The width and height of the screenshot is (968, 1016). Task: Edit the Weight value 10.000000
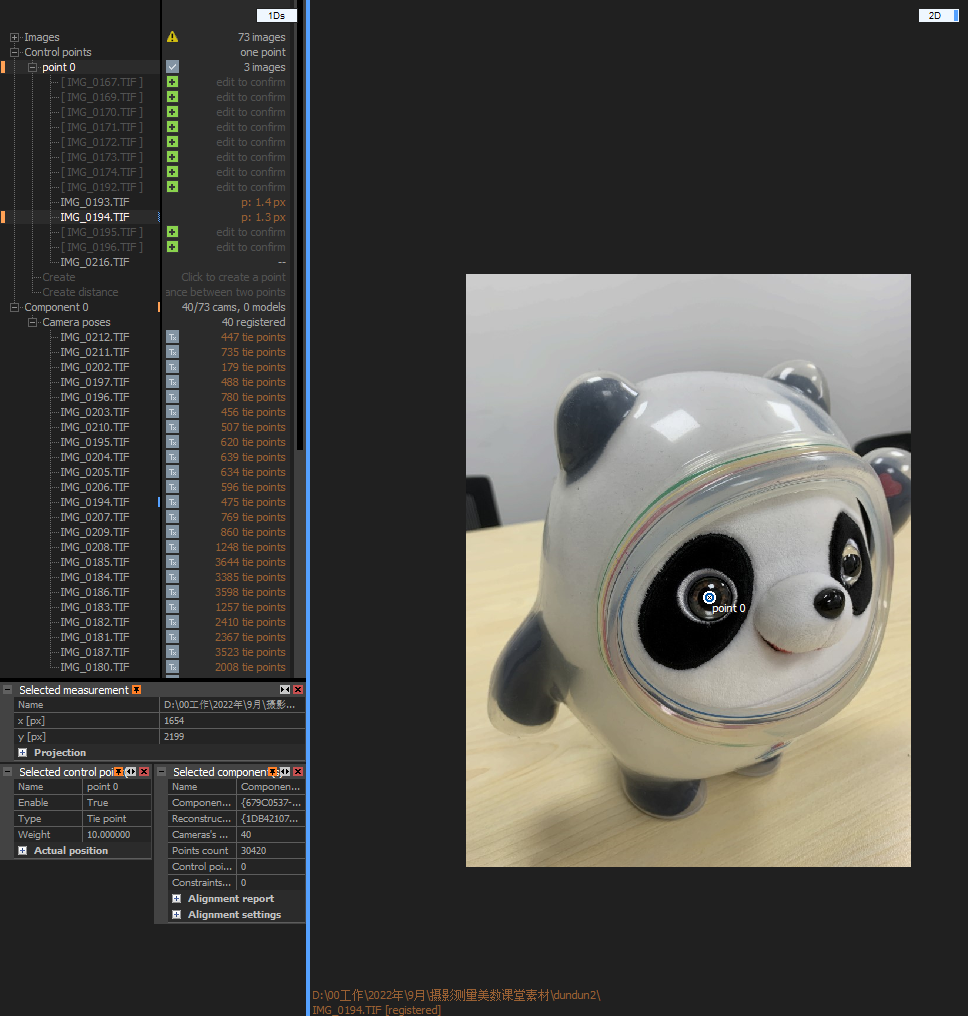117,835
